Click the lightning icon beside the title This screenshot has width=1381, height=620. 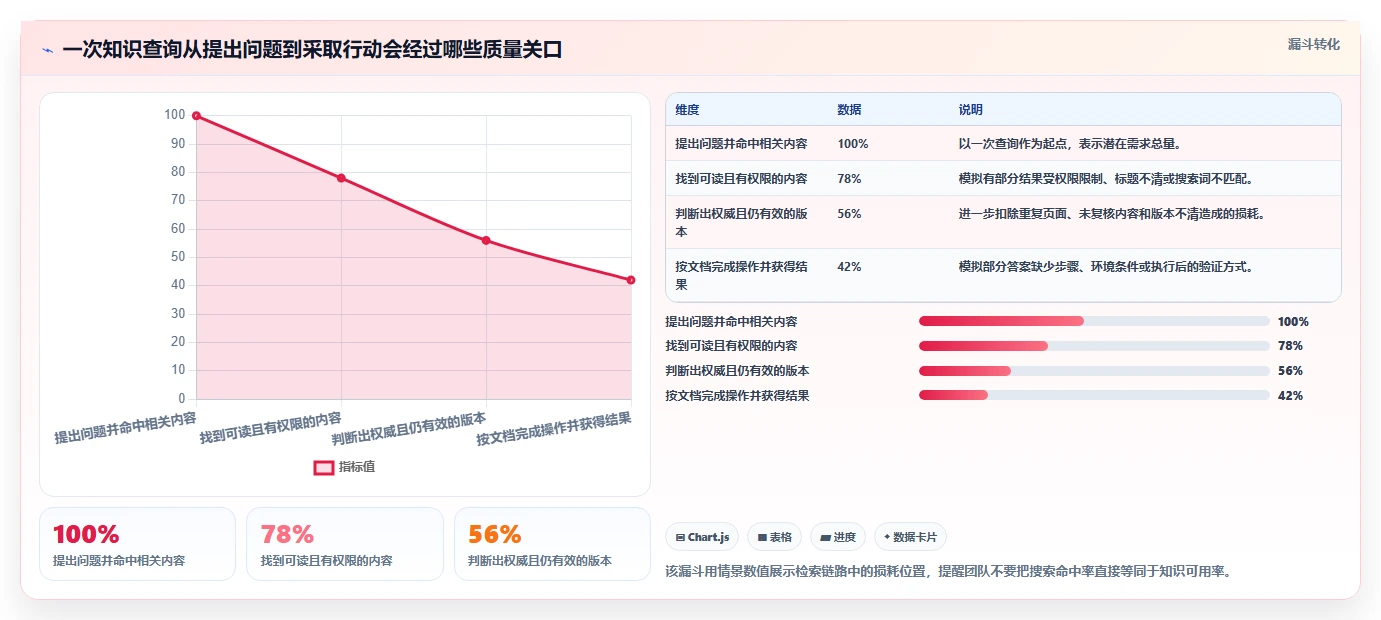[48, 50]
